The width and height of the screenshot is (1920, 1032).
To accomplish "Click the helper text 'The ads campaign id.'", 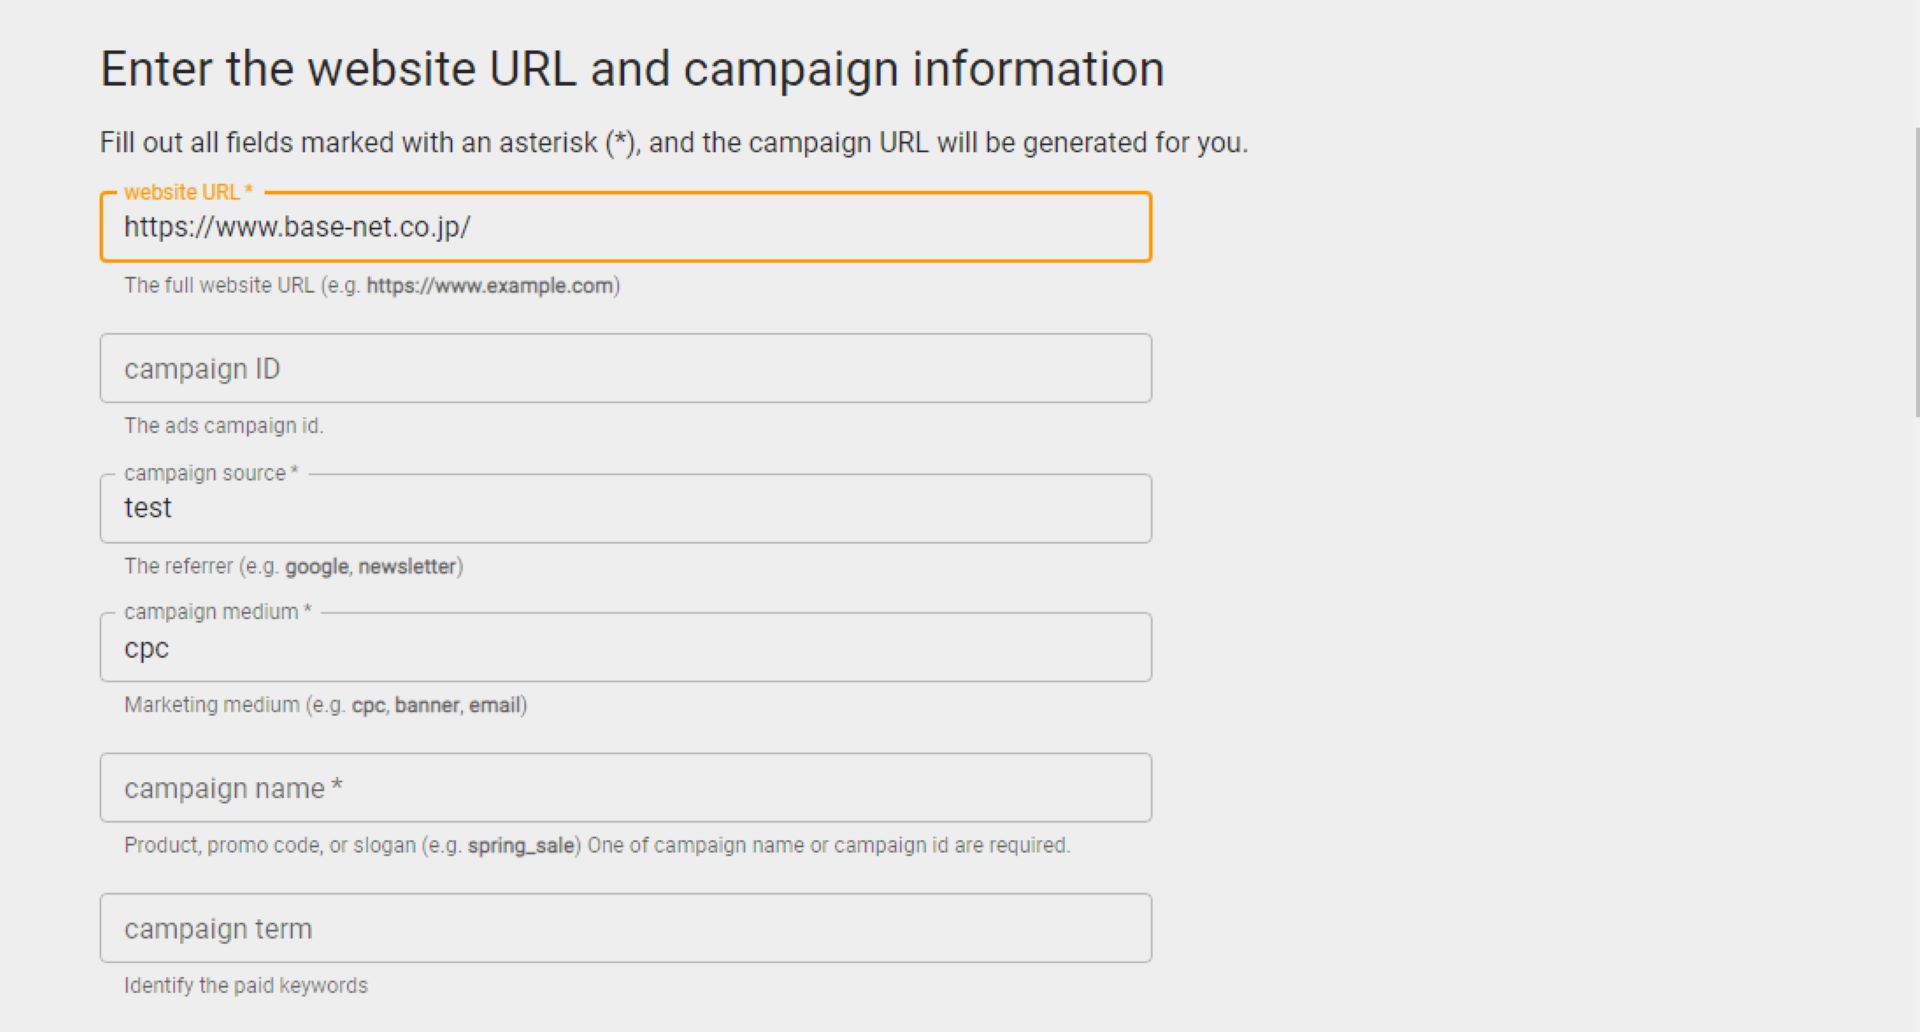I will [223, 426].
